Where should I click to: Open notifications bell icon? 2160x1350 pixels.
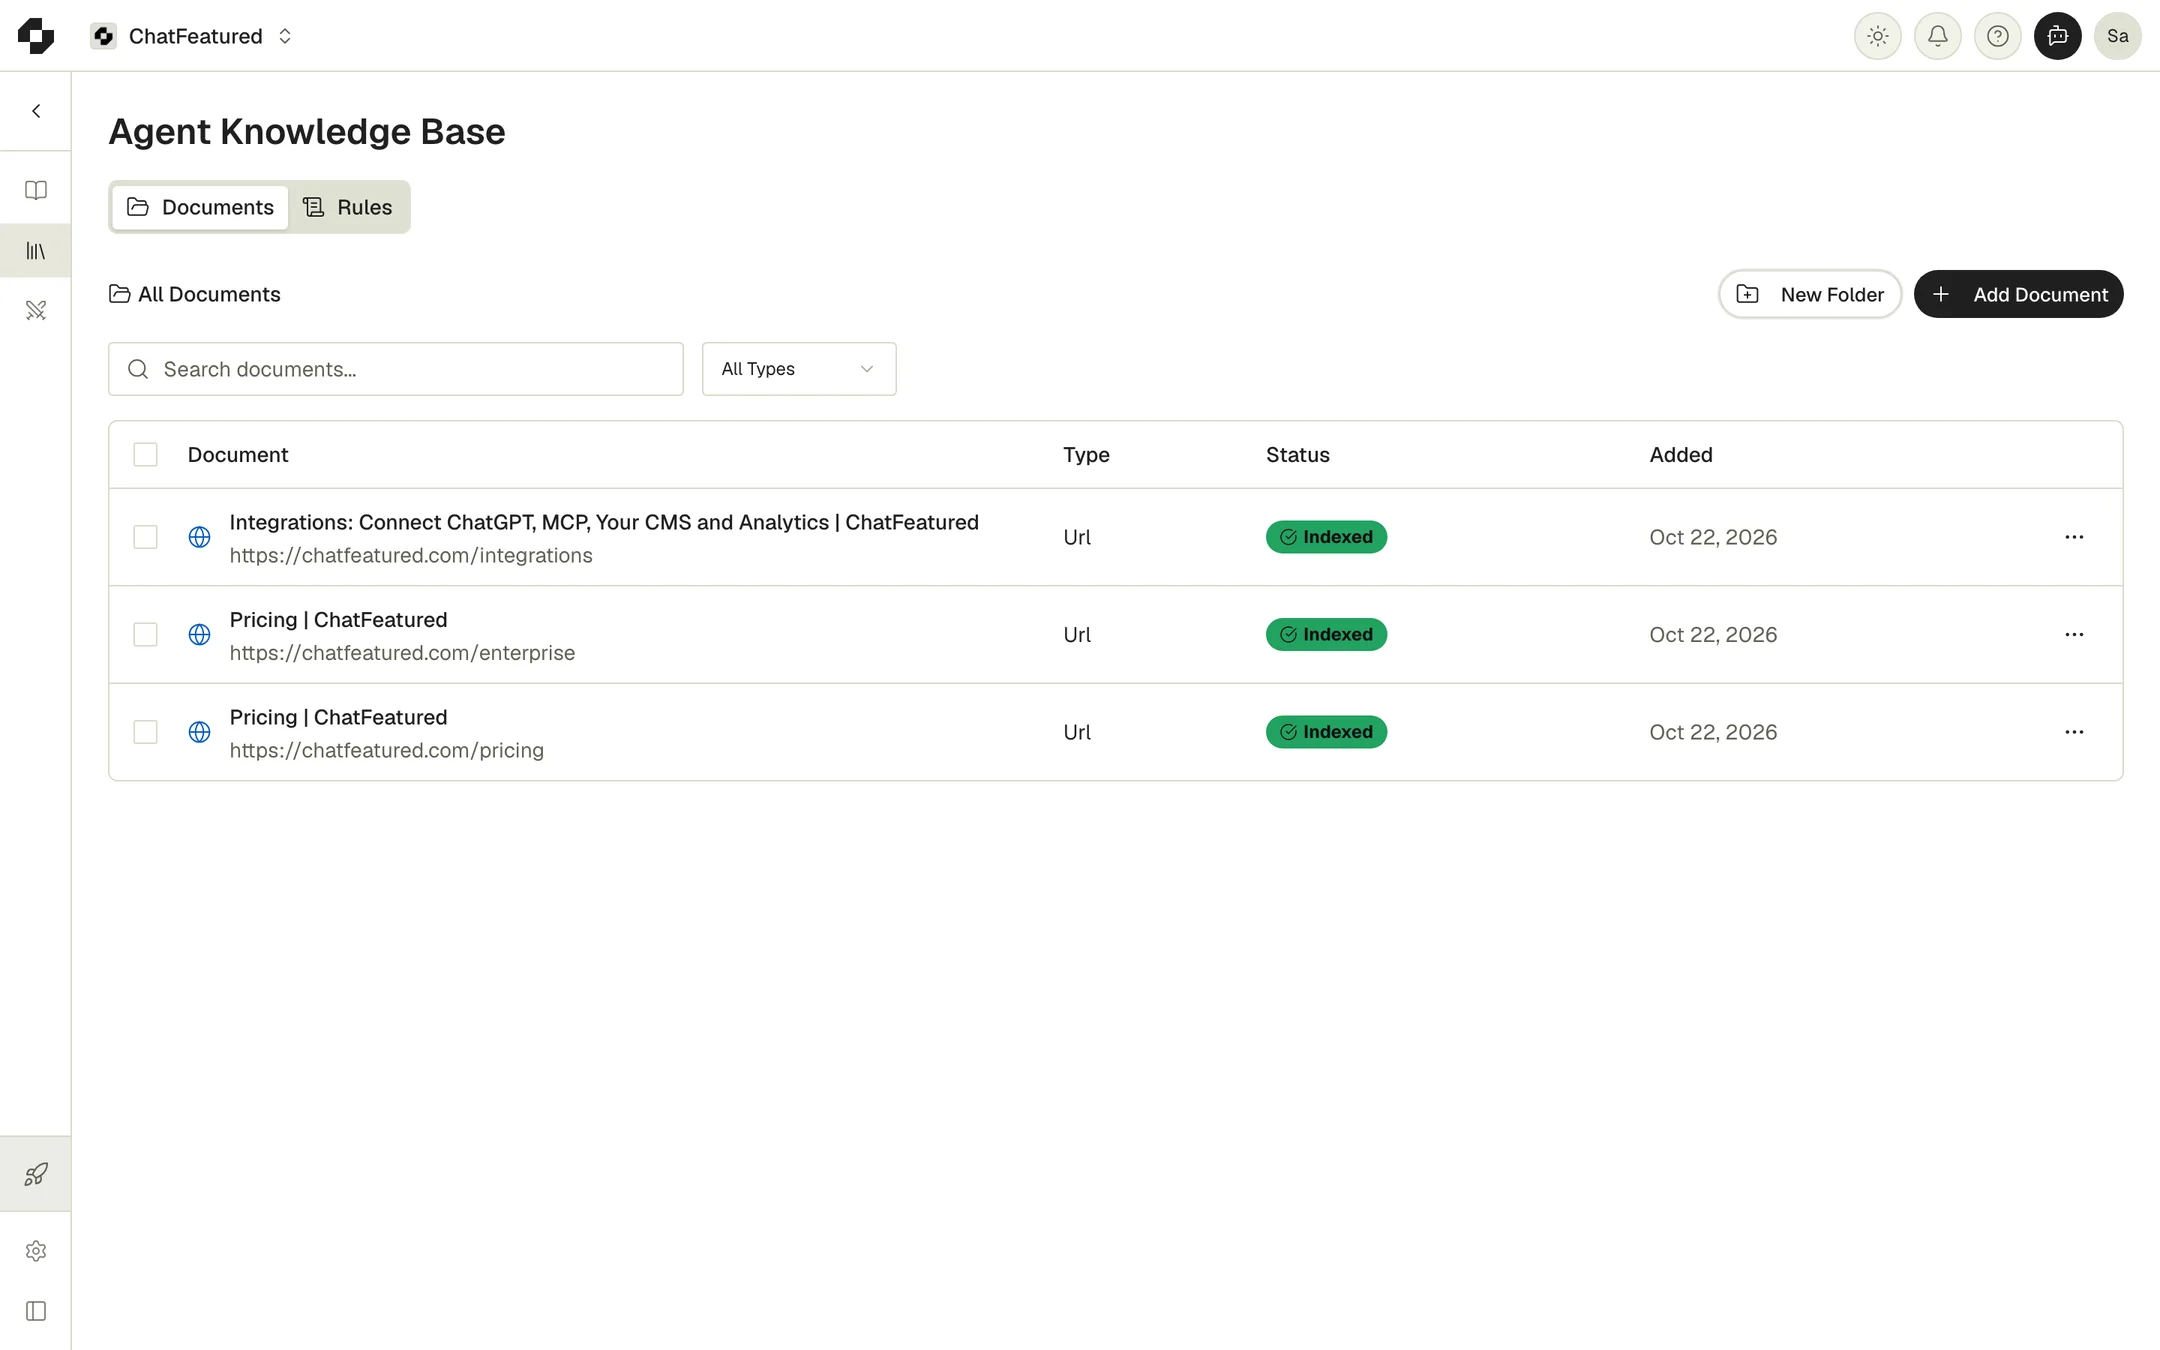pyautogui.click(x=1937, y=36)
